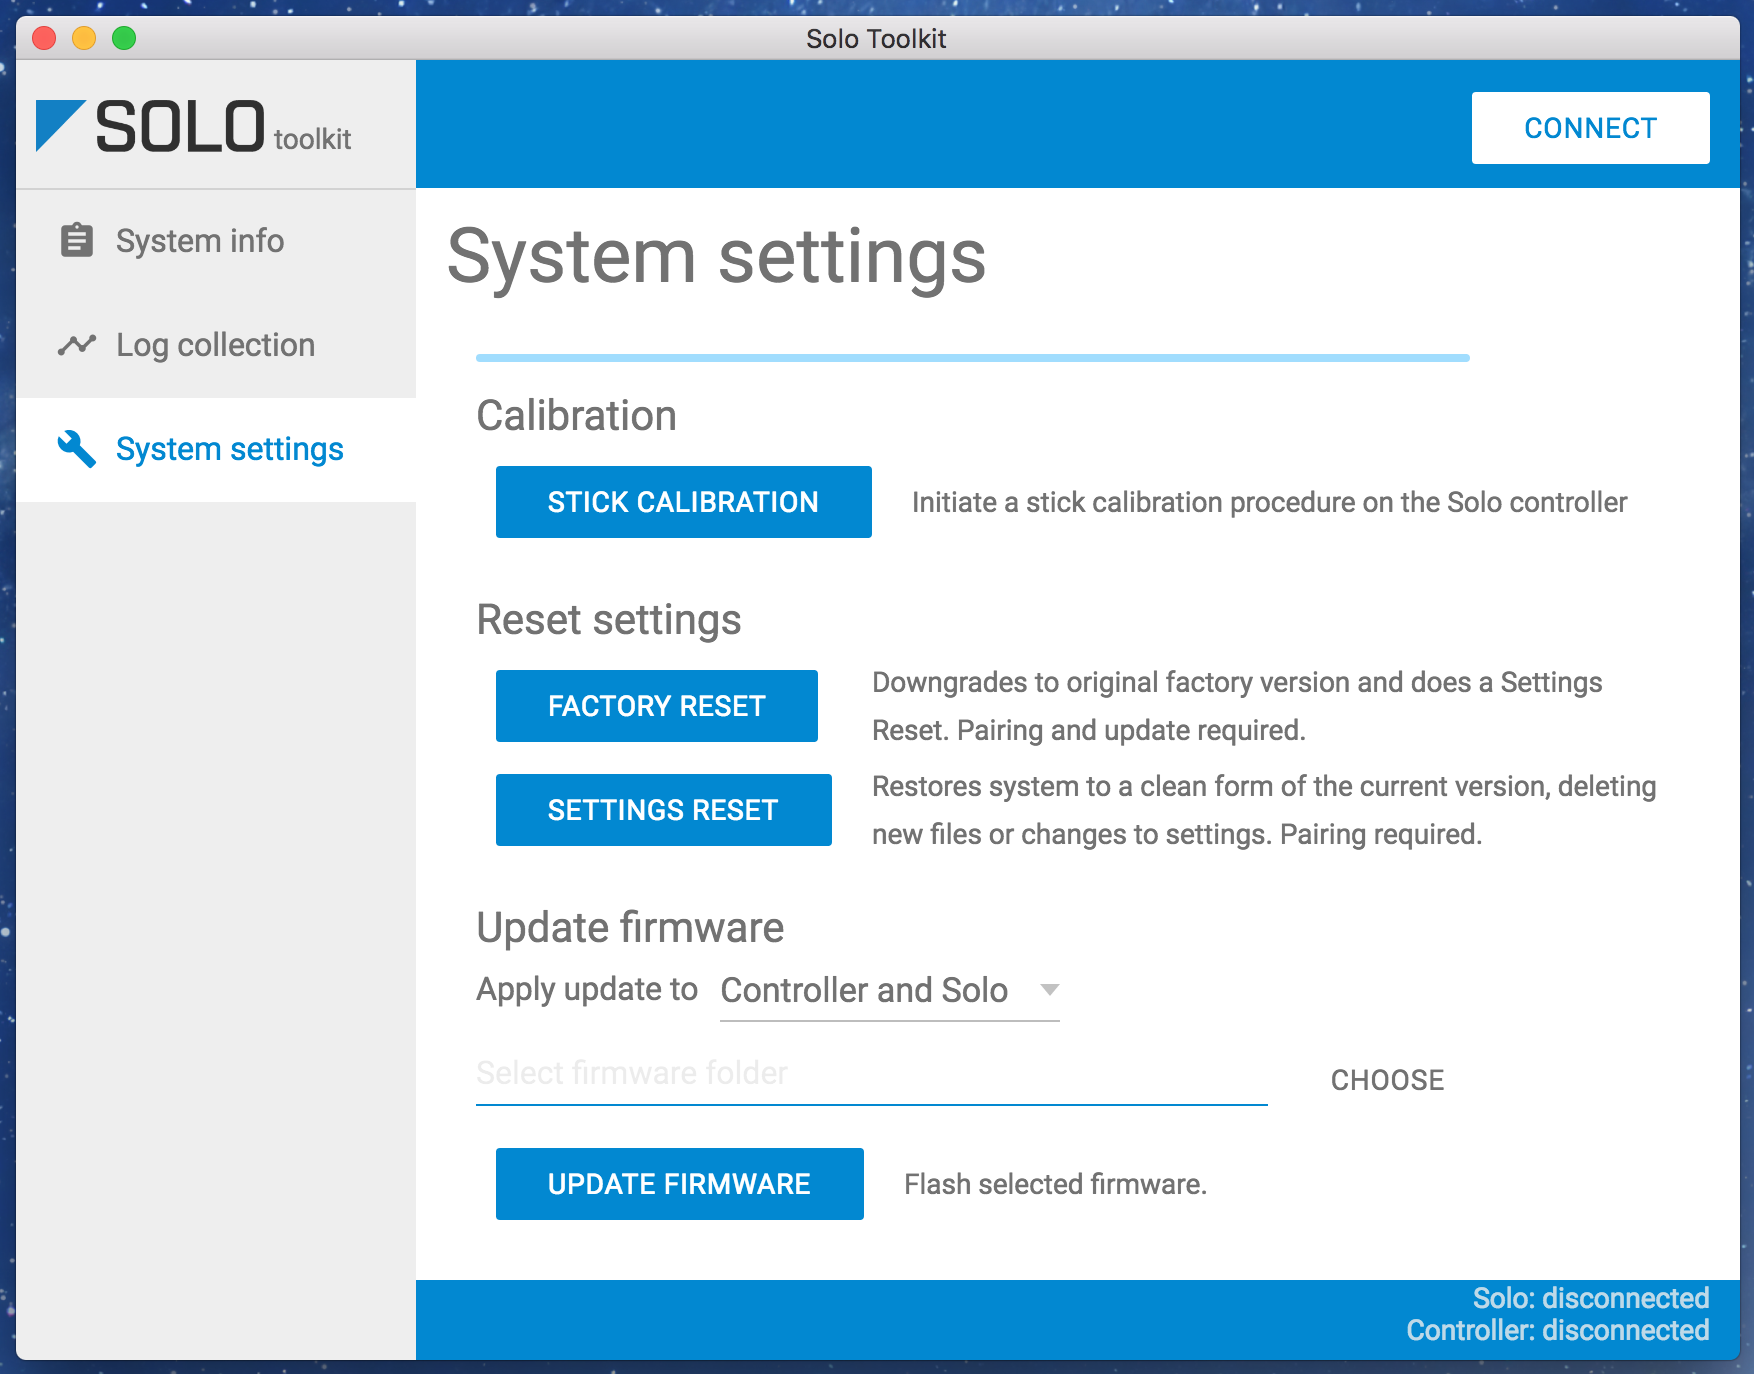Open the System info tab label
This screenshot has height=1374, width=1754.
point(200,241)
